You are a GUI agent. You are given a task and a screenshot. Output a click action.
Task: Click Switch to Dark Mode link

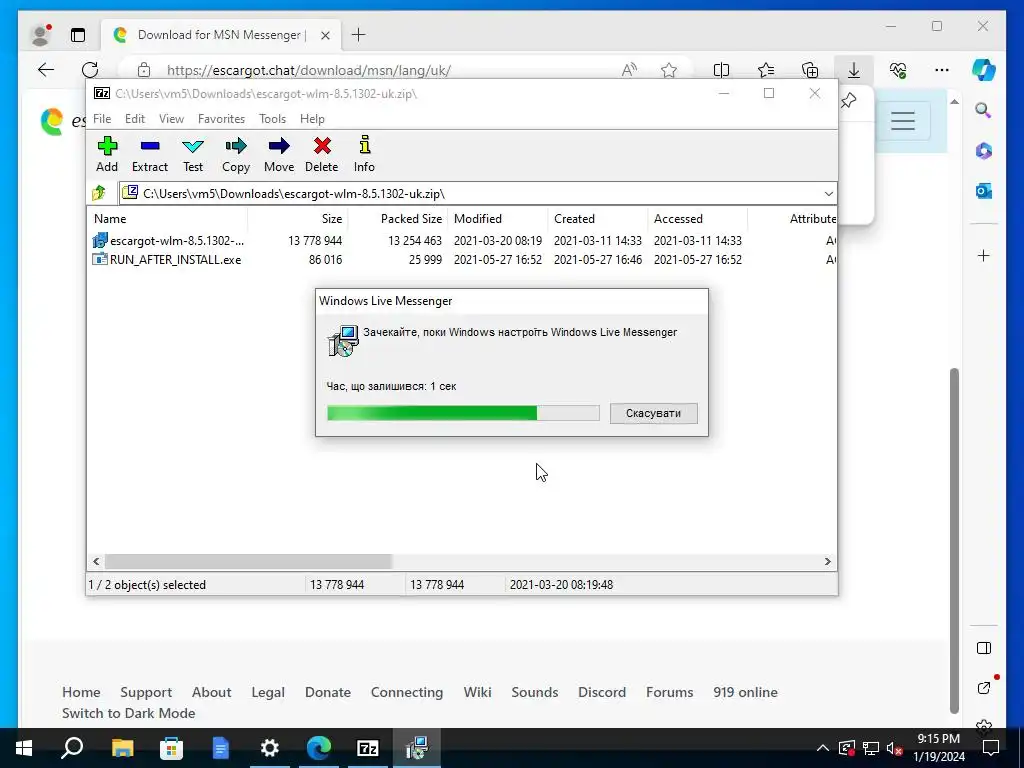[x=129, y=713]
